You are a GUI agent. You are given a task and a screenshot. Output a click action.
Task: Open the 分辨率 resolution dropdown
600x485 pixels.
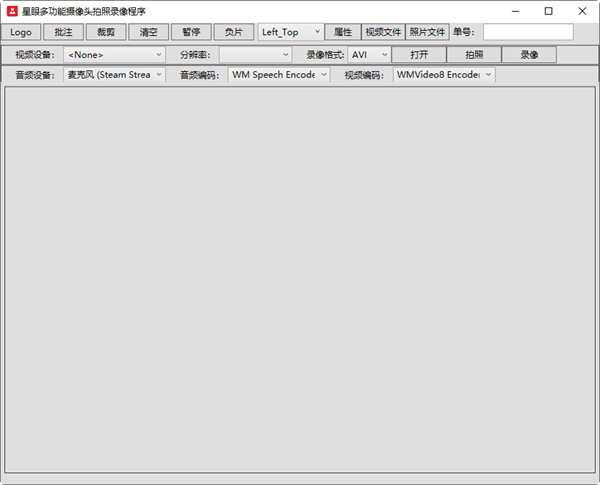click(255, 54)
